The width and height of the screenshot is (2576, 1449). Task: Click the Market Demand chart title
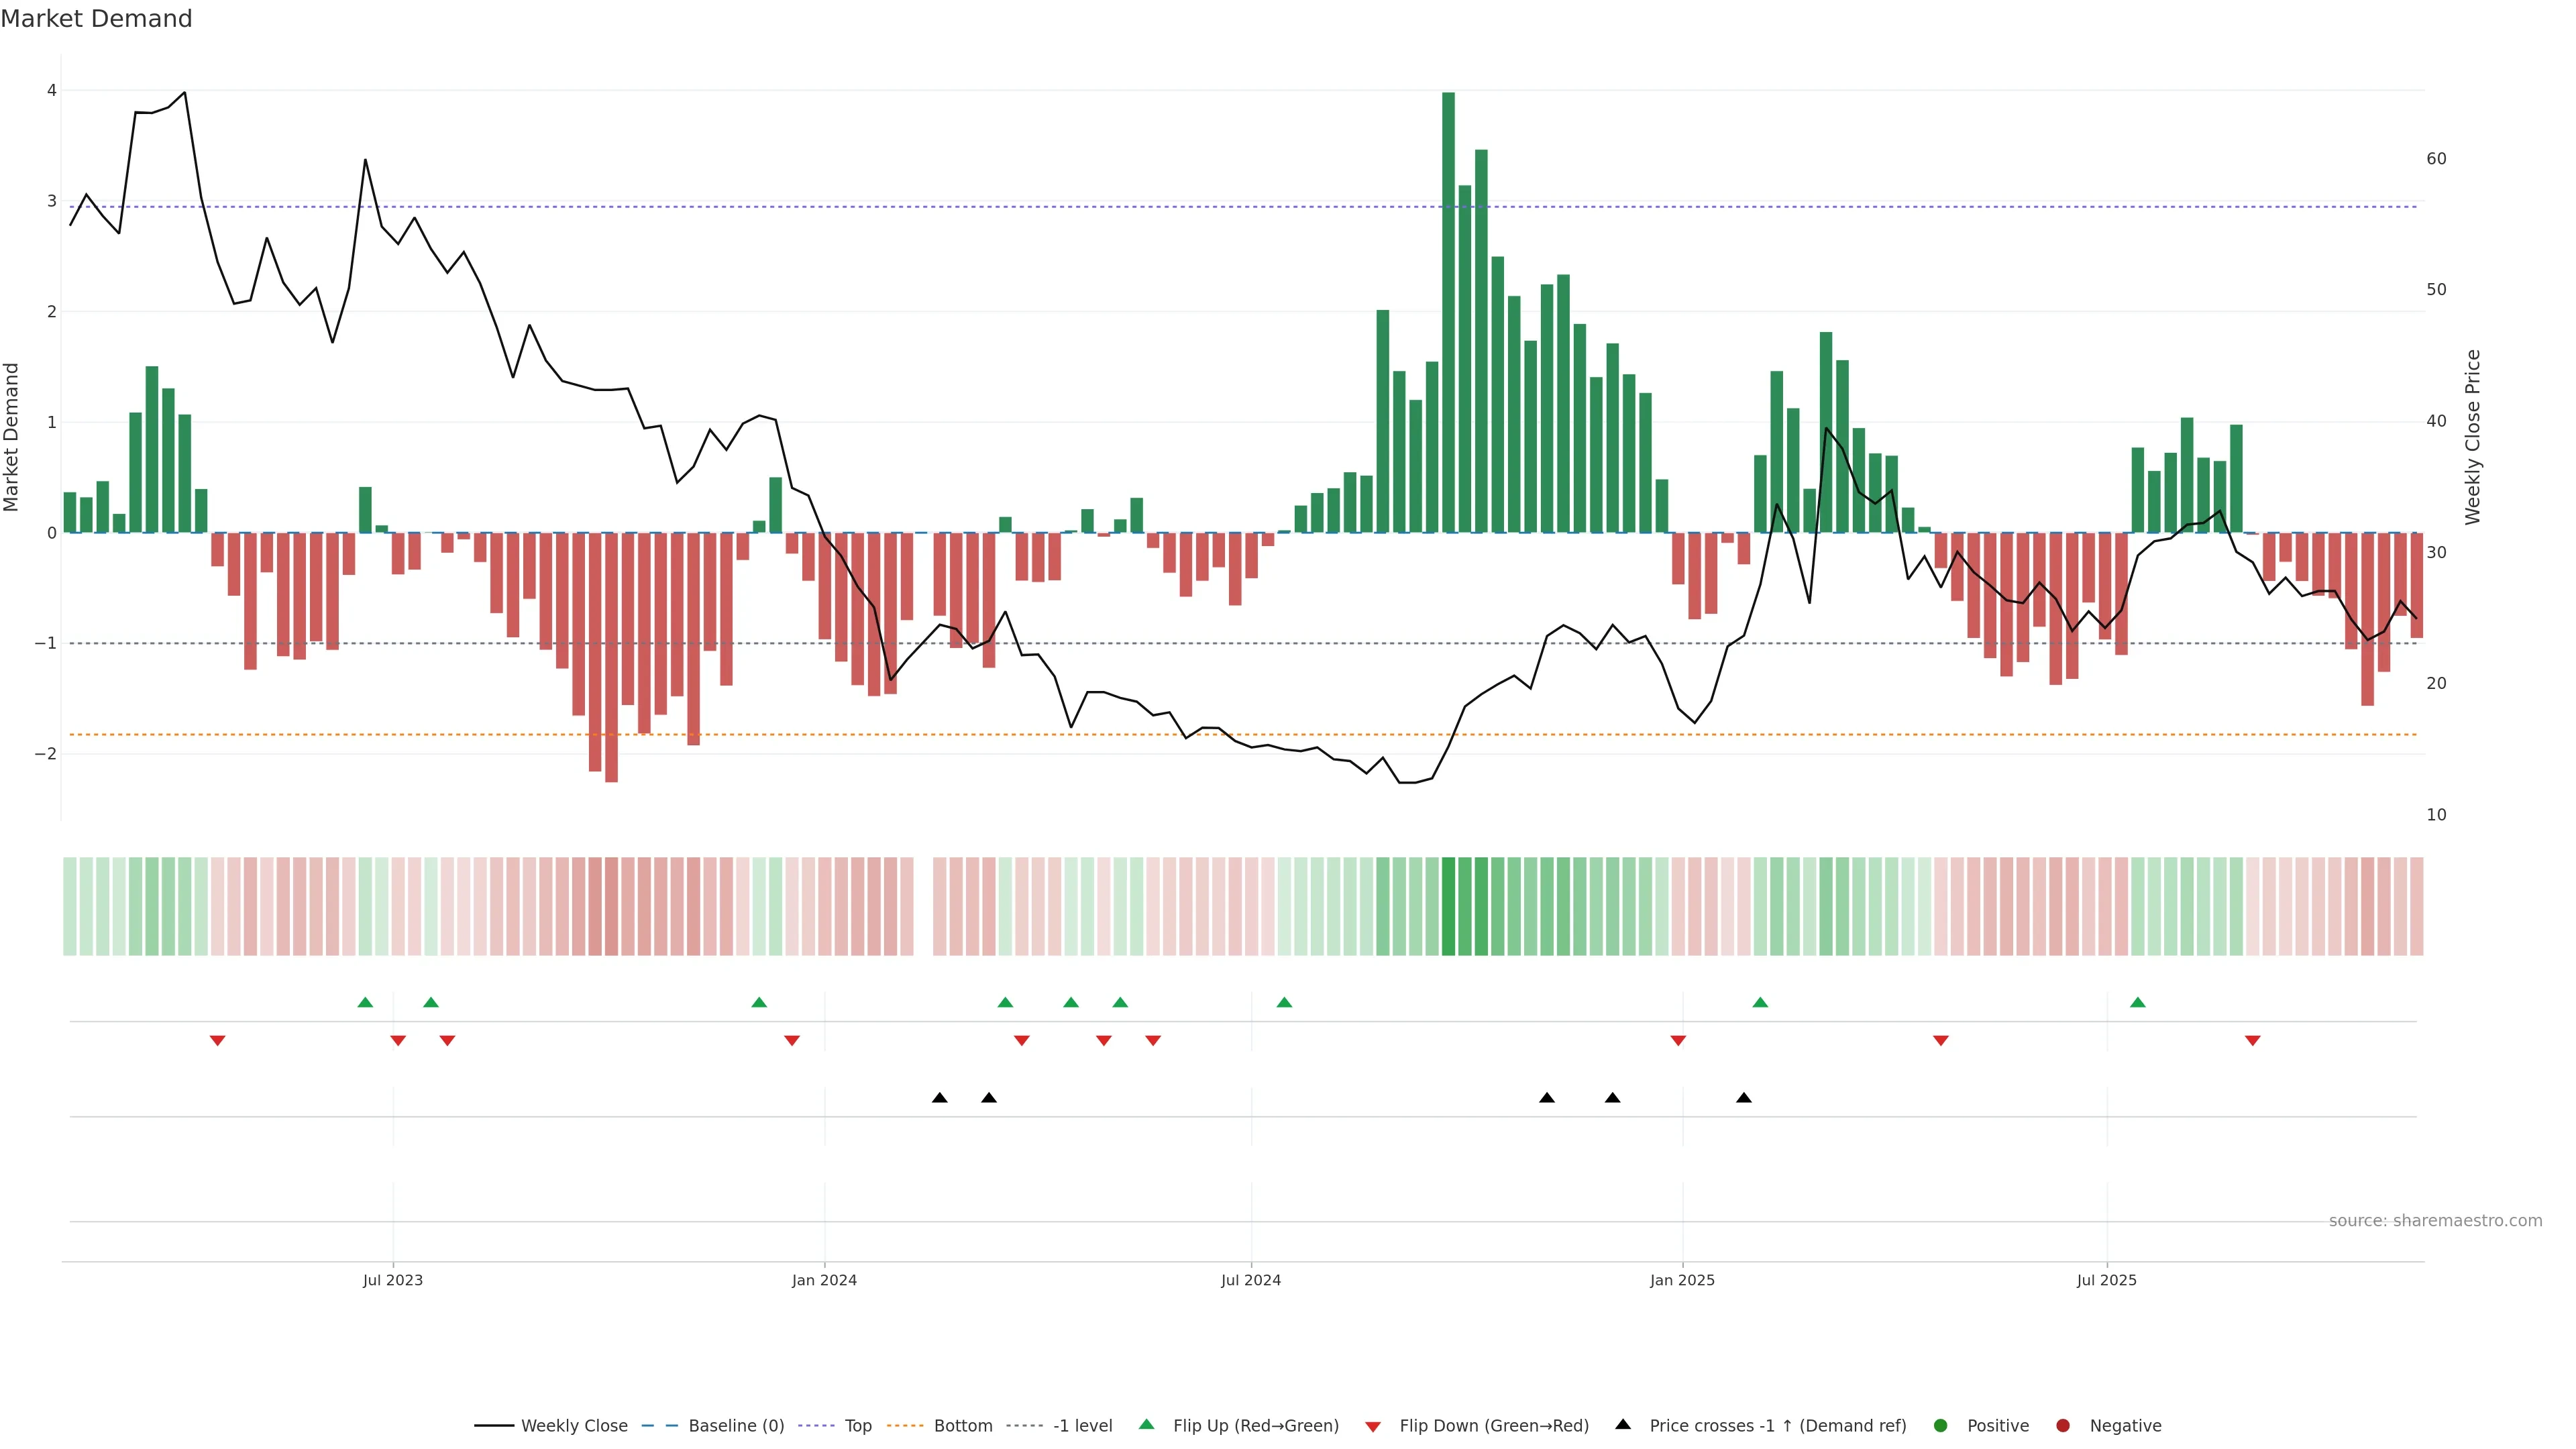pyautogui.click(x=96, y=19)
